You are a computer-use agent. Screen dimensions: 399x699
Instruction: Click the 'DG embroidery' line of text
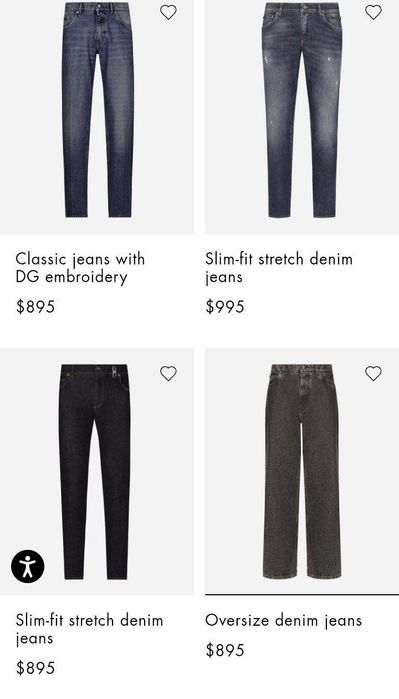click(x=71, y=277)
